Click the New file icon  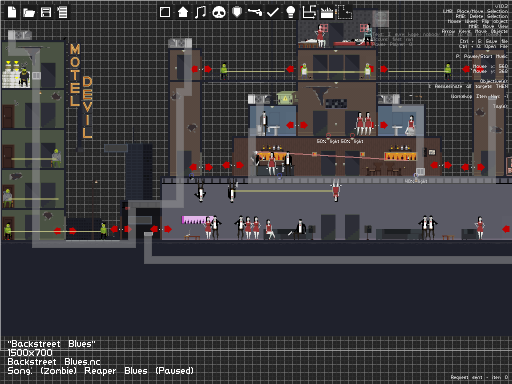click(x=12, y=12)
